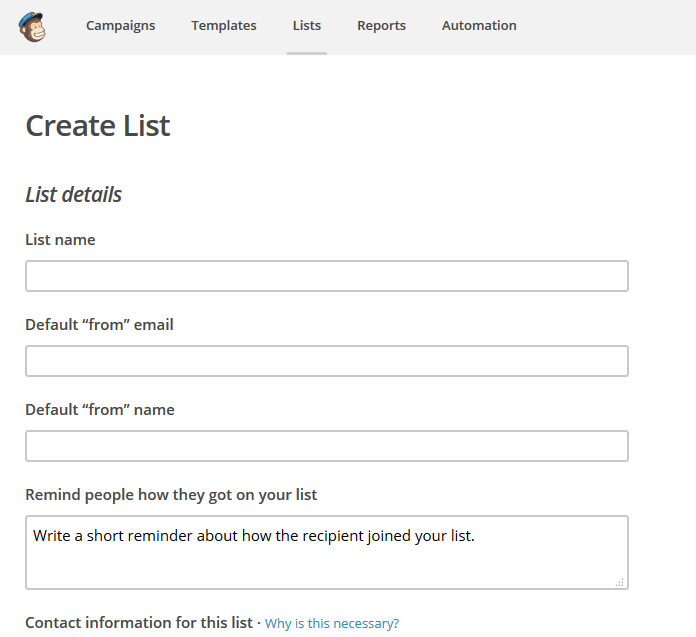The width and height of the screenshot is (696, 637).
Task: Click the Default "from" name input
Action: (x=326, y=446)
